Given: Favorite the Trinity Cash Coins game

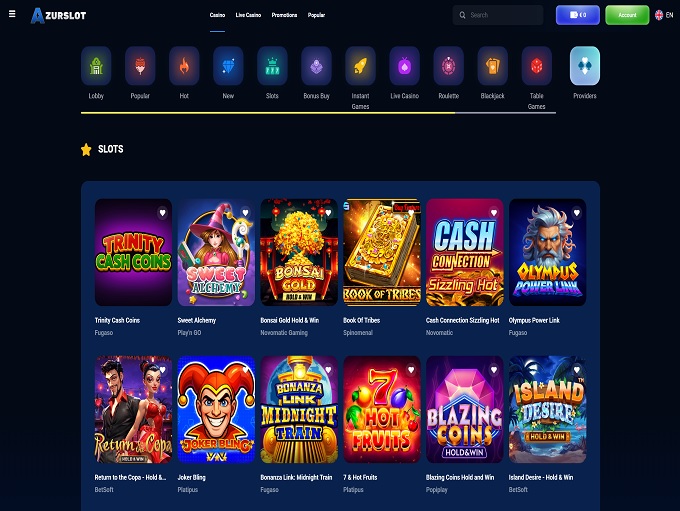Looking at the screenshot, I should pos(162,213).
